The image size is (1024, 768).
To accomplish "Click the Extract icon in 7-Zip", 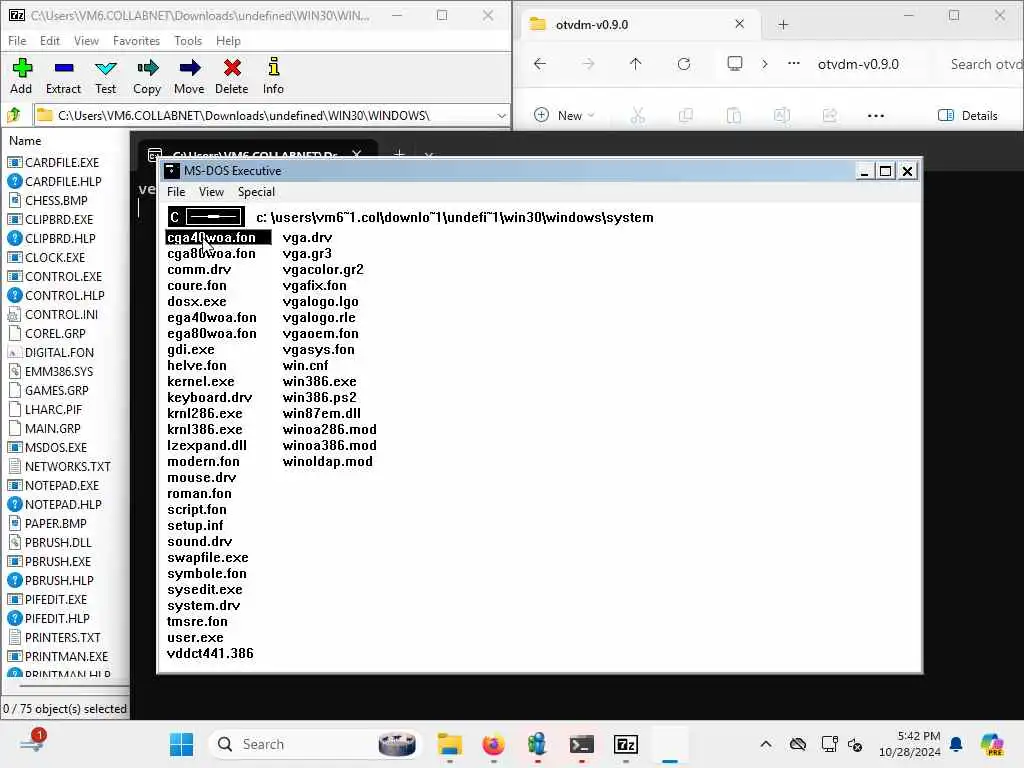I will coord(63,76).
